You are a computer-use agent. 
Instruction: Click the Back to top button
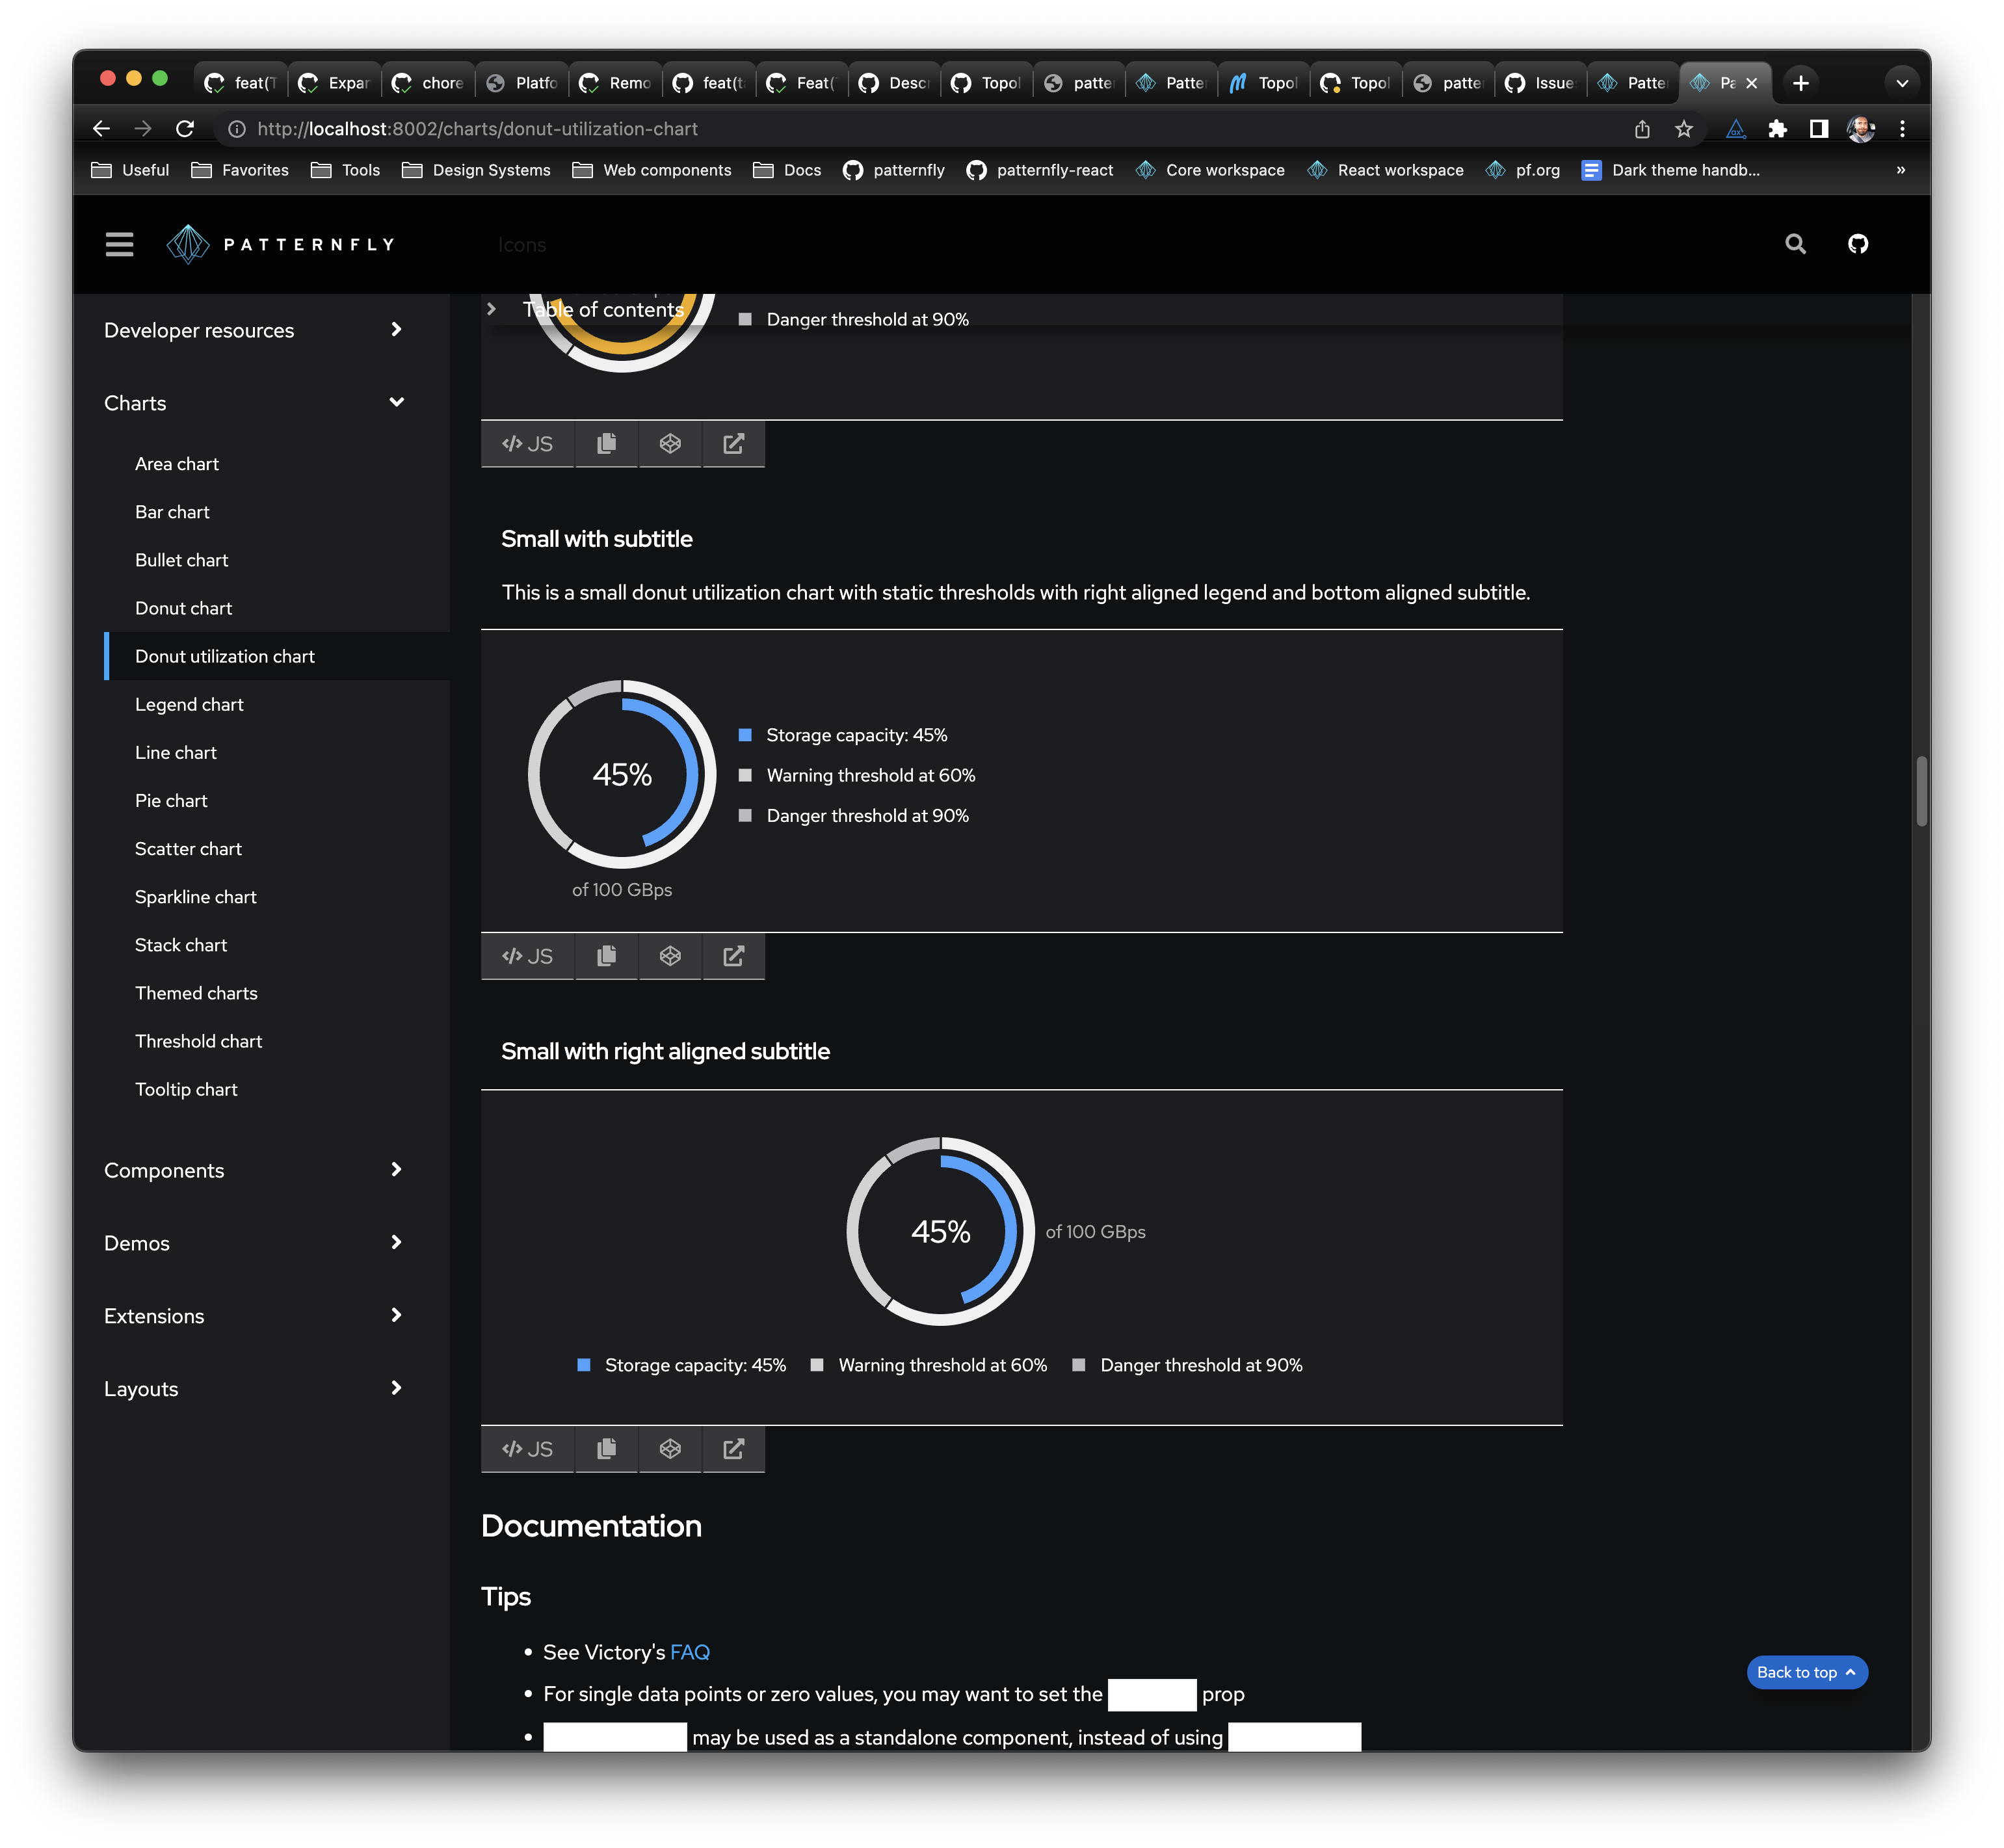pos(1806,1672)
